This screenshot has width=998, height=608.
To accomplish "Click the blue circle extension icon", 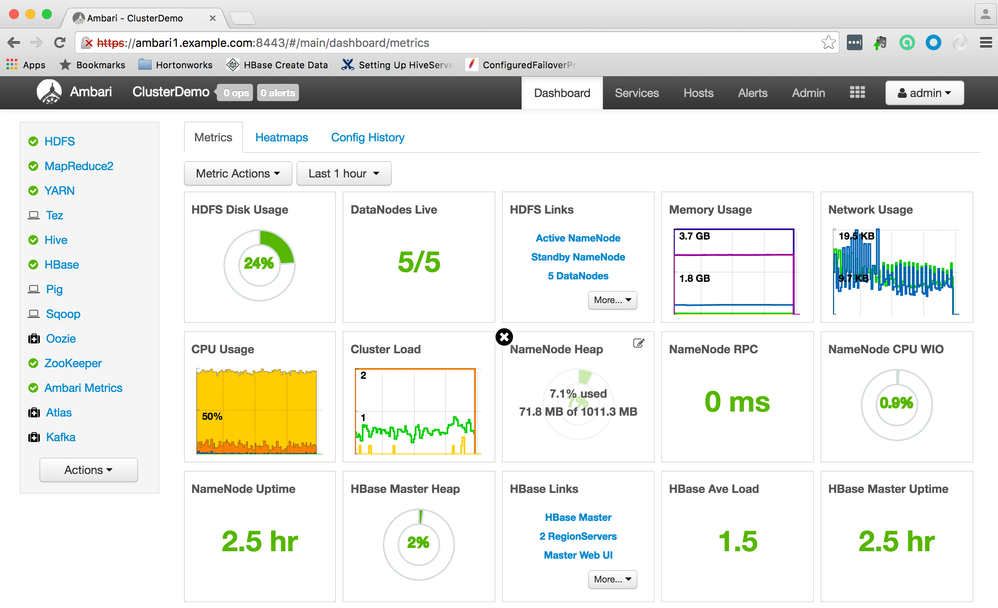I will click(933, 43).
